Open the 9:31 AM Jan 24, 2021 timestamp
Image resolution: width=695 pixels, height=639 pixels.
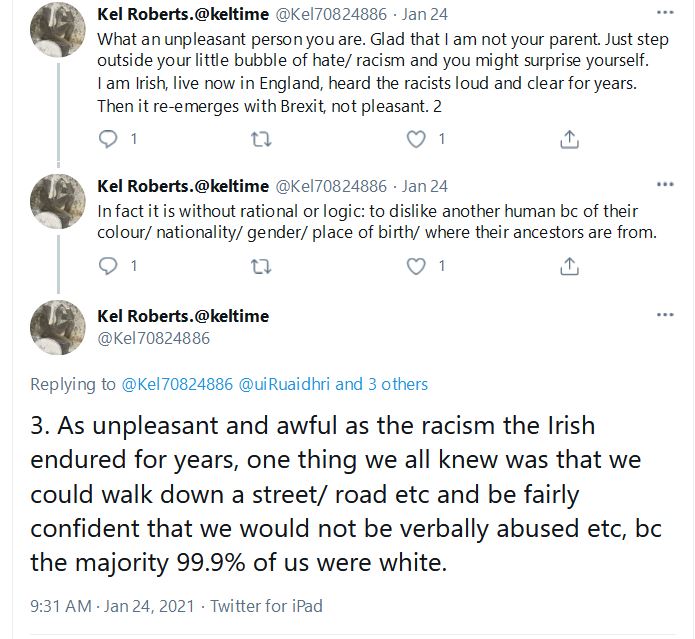pyautogui.click(x=112, y=606)
